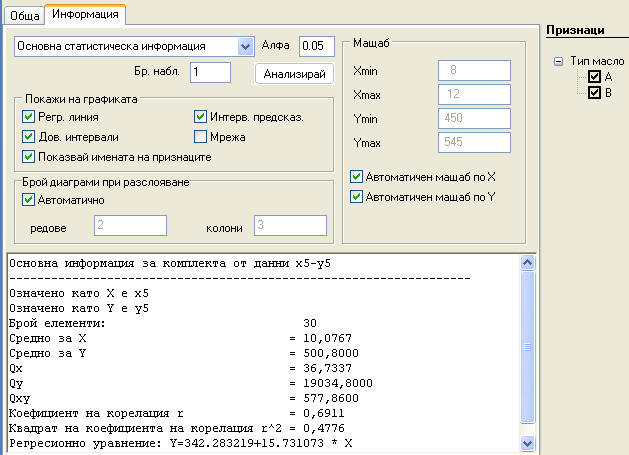
Task: Click the Xmin scale field
Action: point(473,71)
